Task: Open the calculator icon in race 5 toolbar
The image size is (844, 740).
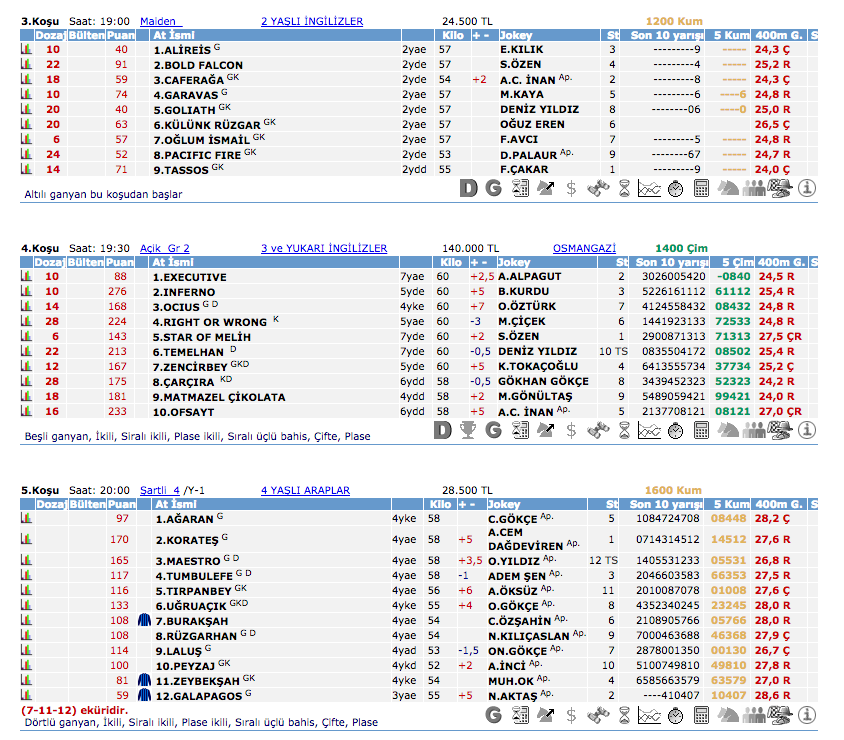Action: tap(701, 714)
